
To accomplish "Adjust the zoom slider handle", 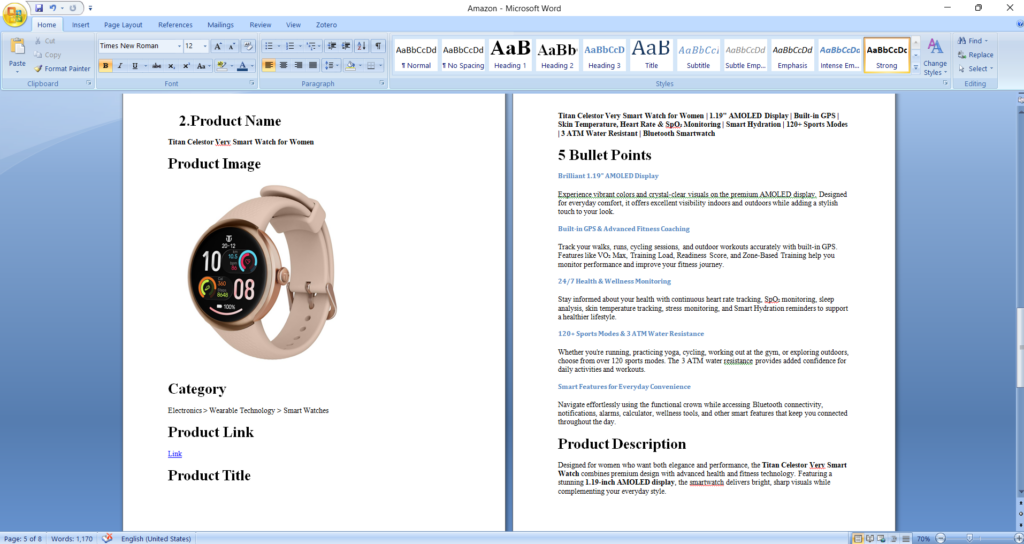I will tap(968, 539).
